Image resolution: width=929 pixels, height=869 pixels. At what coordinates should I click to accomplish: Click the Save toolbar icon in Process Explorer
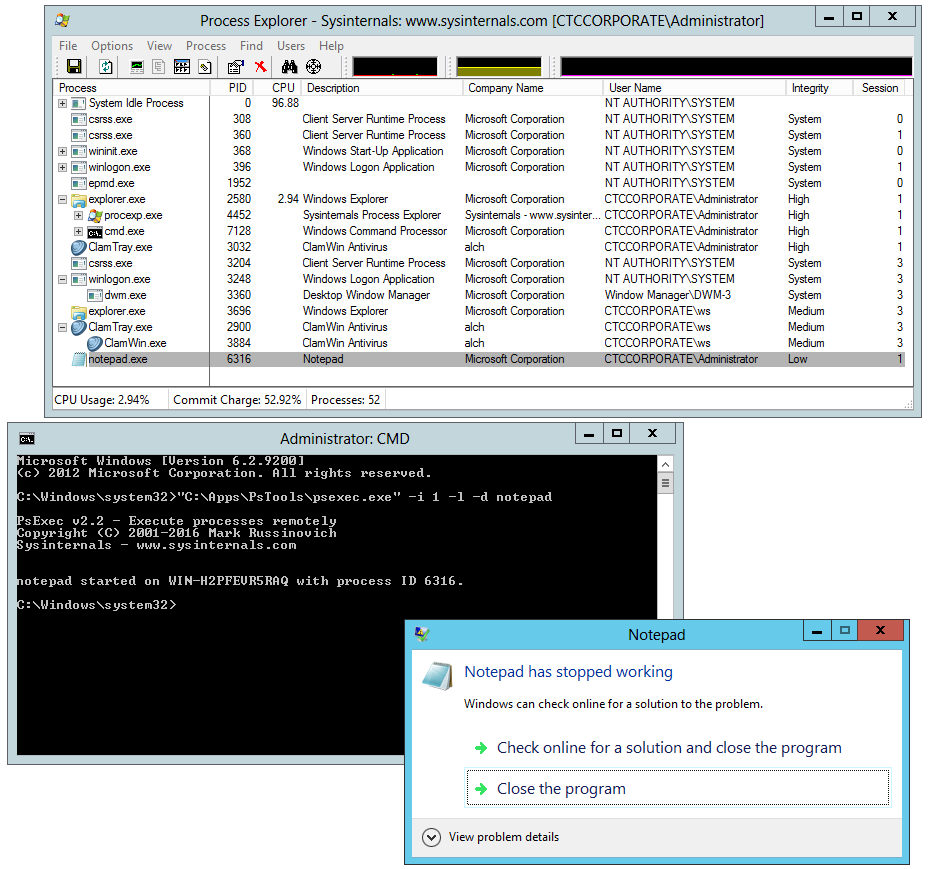pyautogui.click(x=74, y=66)
